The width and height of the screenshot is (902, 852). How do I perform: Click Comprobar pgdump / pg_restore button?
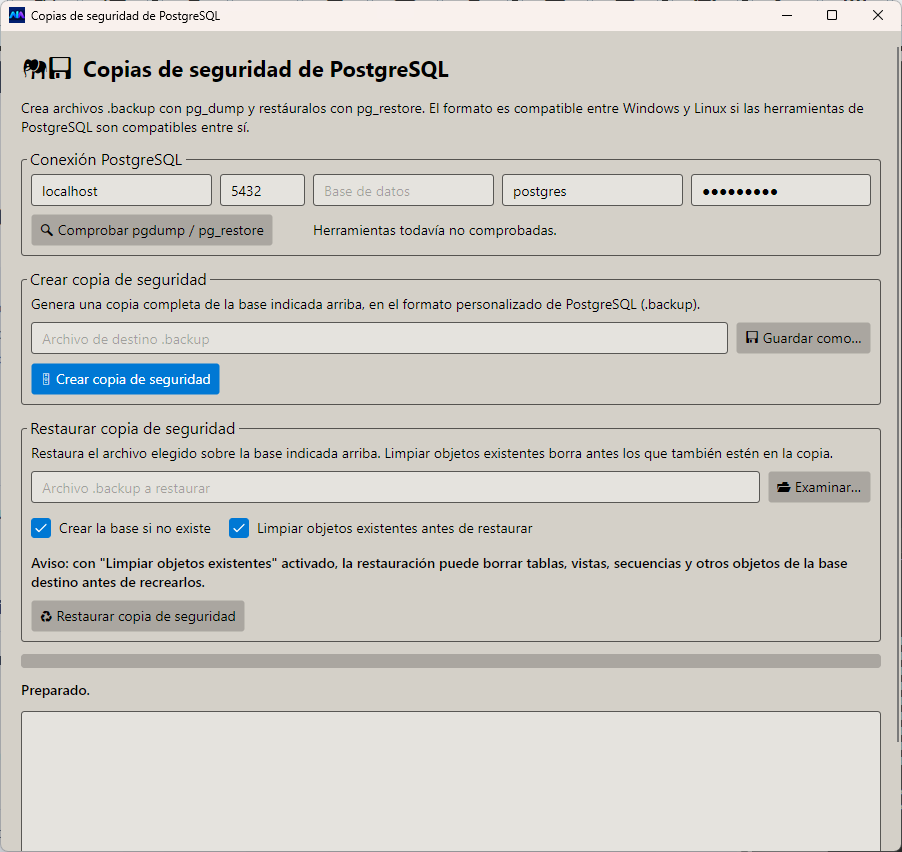[152, 230]
